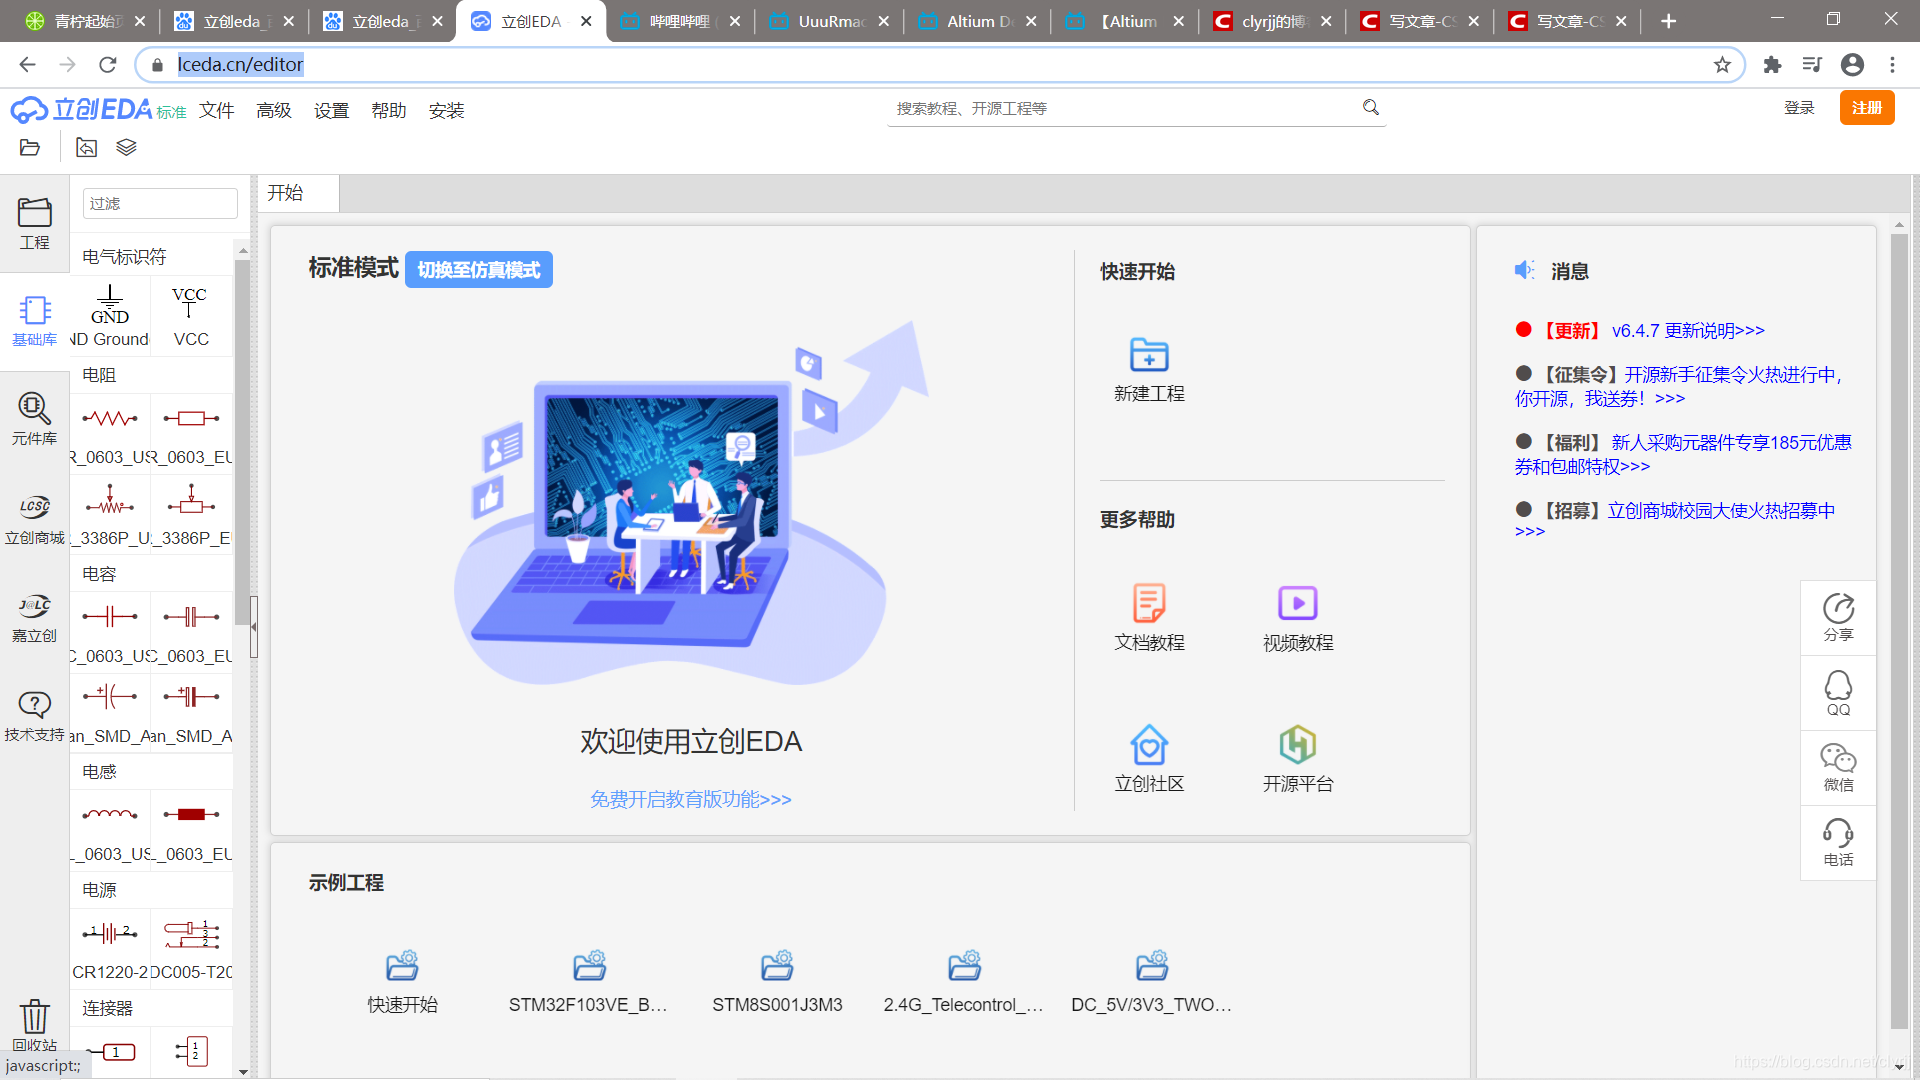The height and width of the screenshot is (1080, 1920).
Task: Open the 设置 menu
Action: [331, 110]
